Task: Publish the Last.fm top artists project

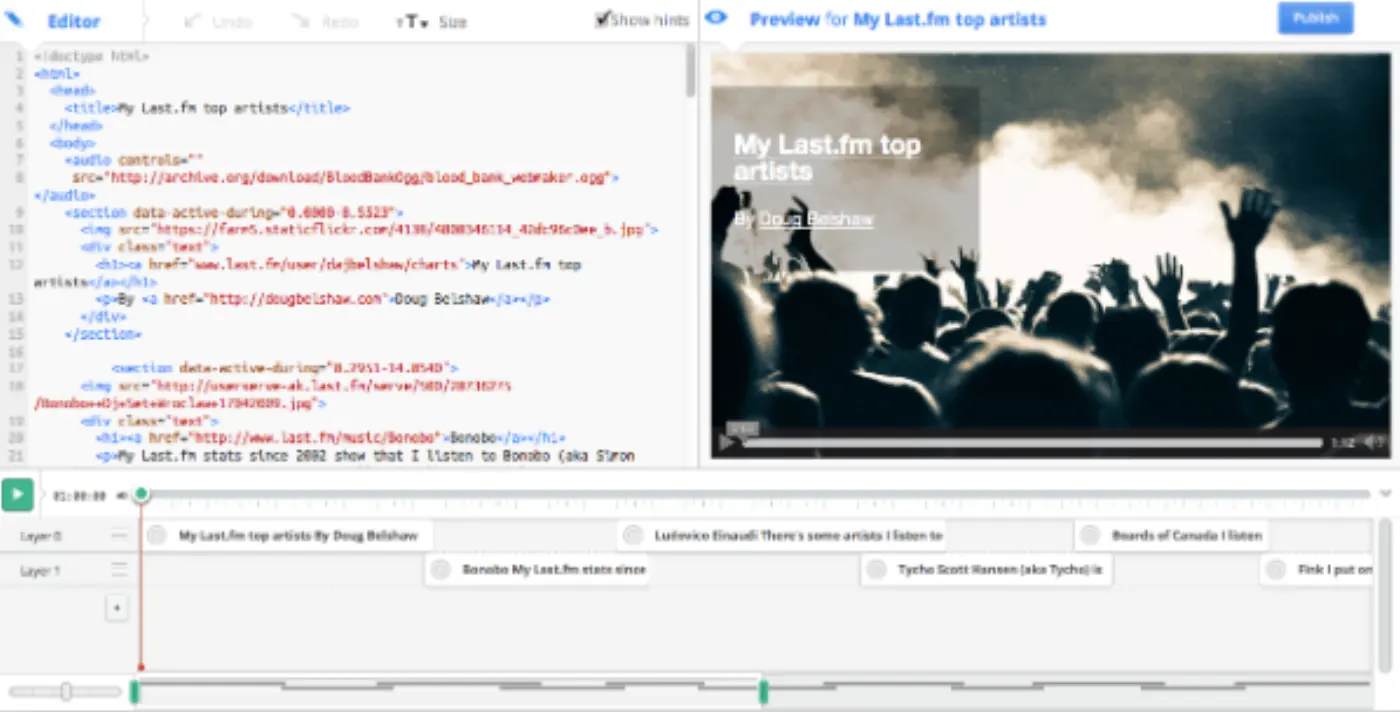Action: click(x=1315, y=18)
